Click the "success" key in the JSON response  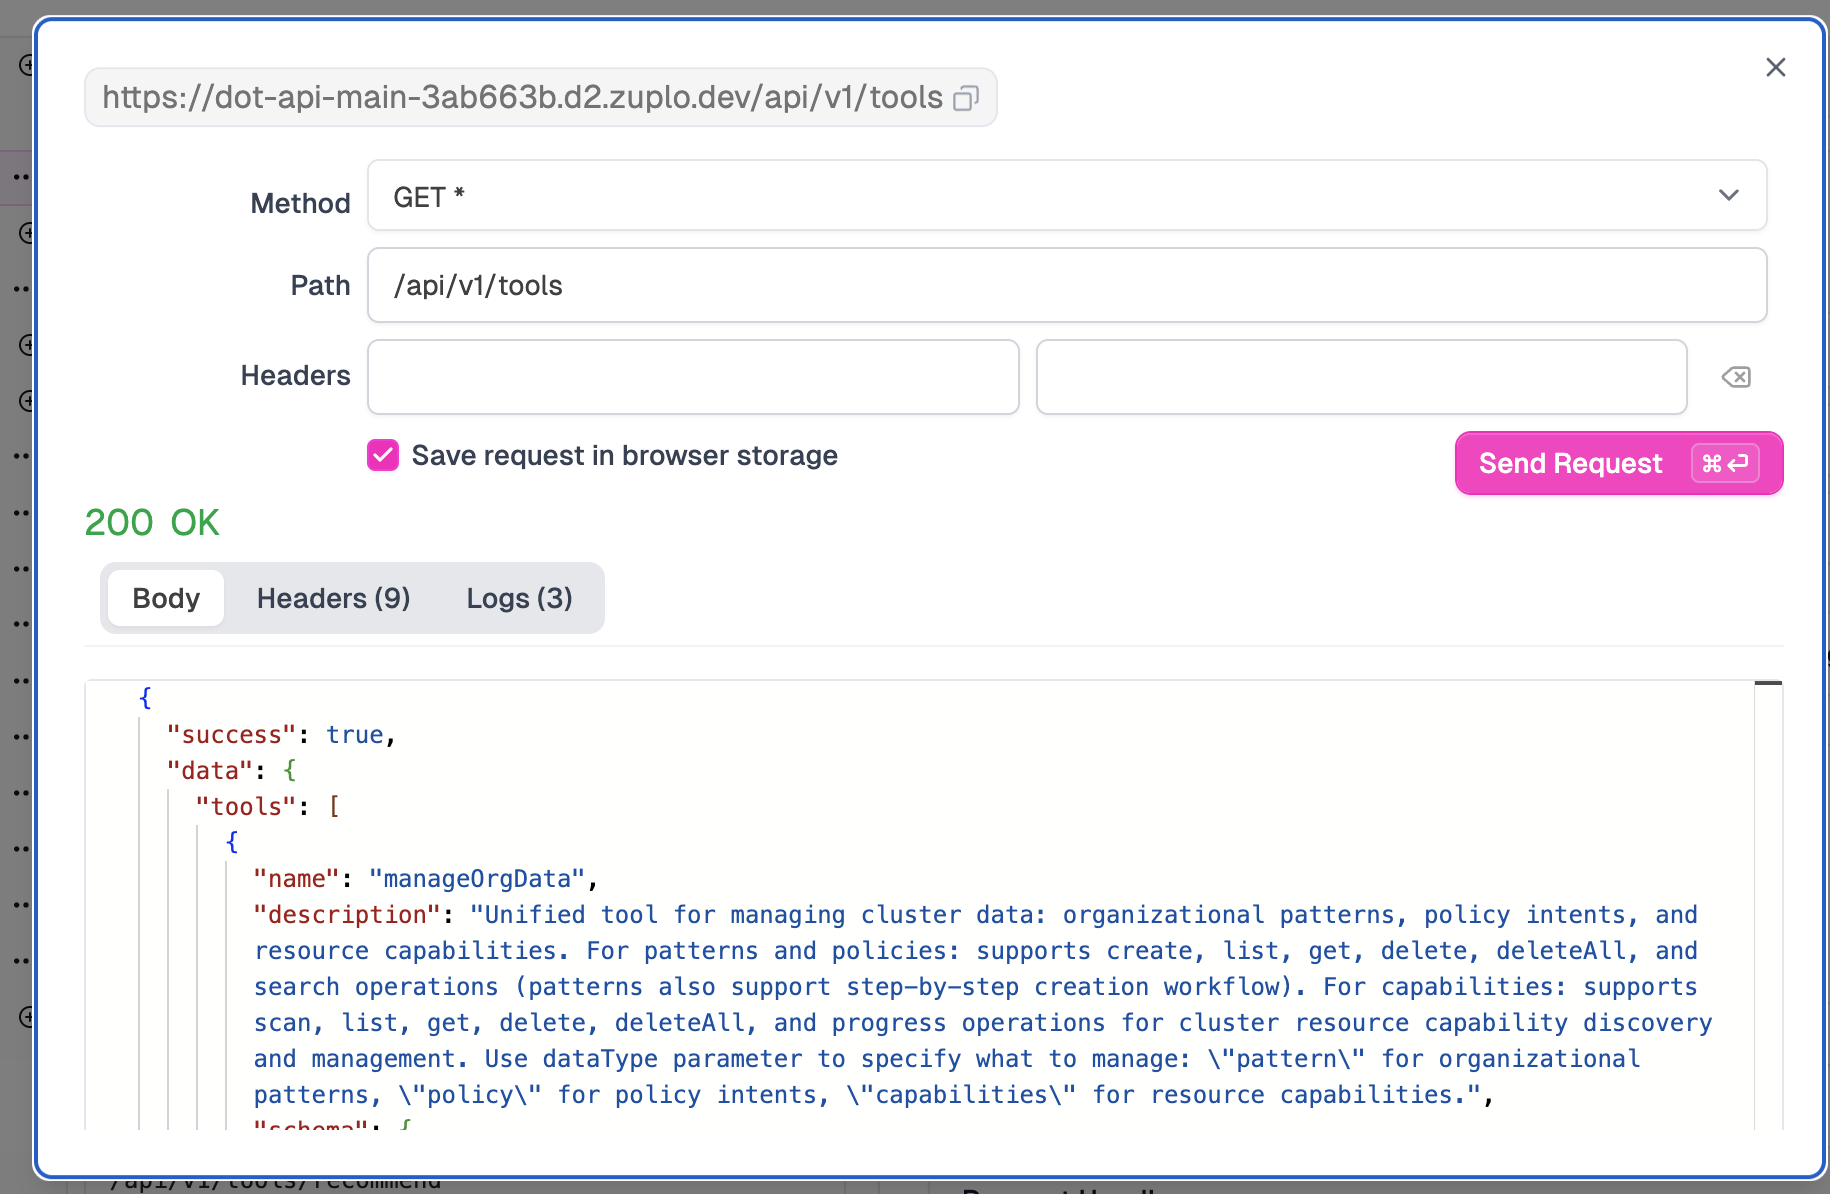231,735
